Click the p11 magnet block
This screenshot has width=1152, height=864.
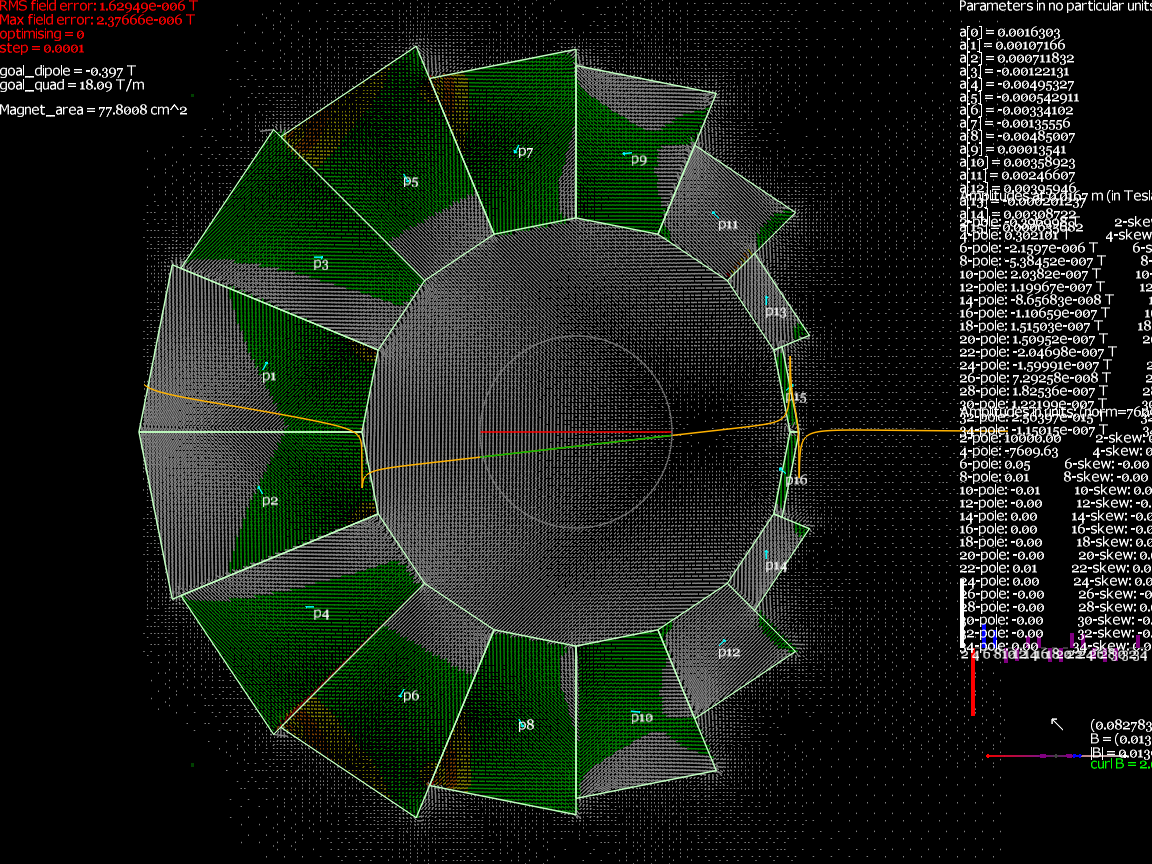point(727,224)
